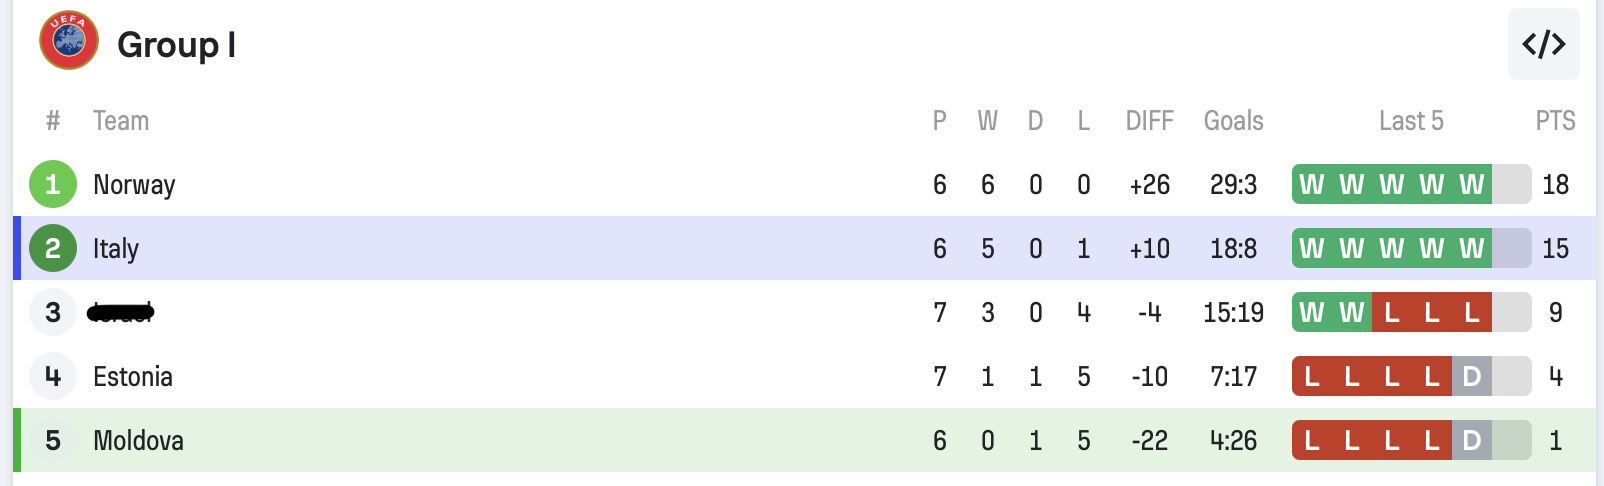1604x486 pixels.
Task: Select the Estonia team name
Action: click(x=133, y=376)
